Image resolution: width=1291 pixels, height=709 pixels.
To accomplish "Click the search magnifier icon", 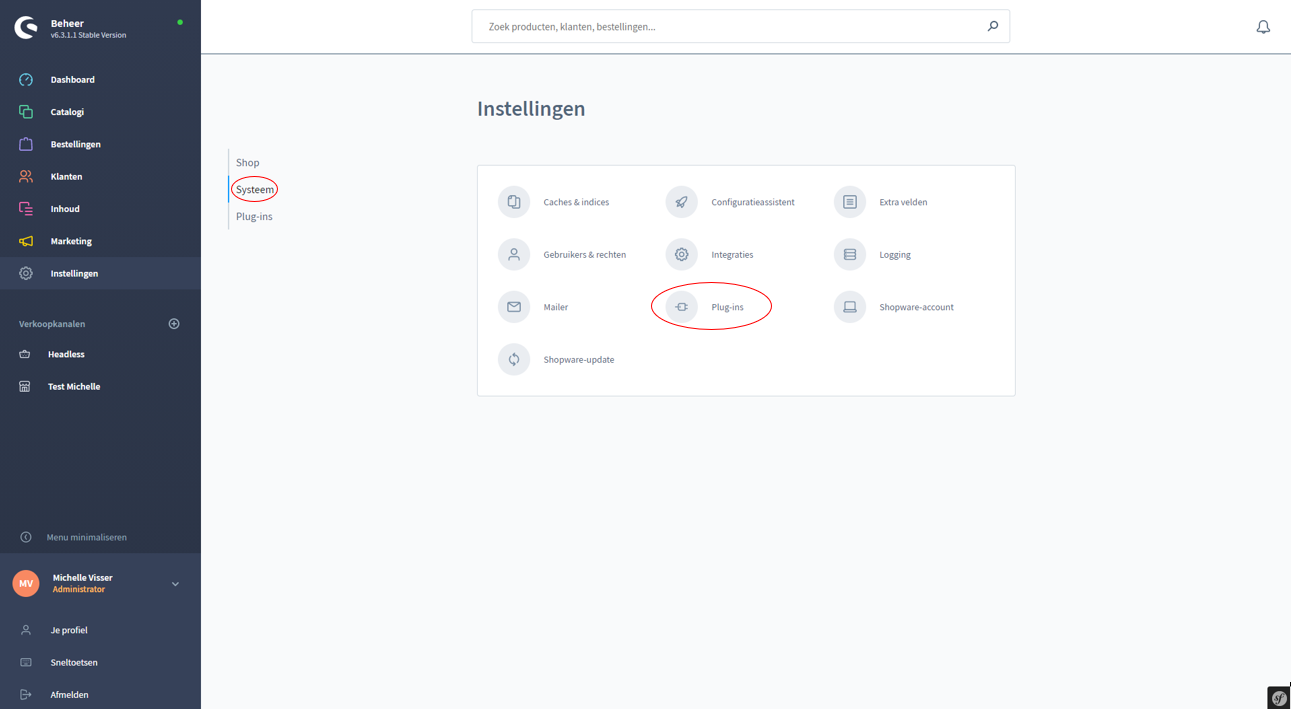I will (992, 27).
